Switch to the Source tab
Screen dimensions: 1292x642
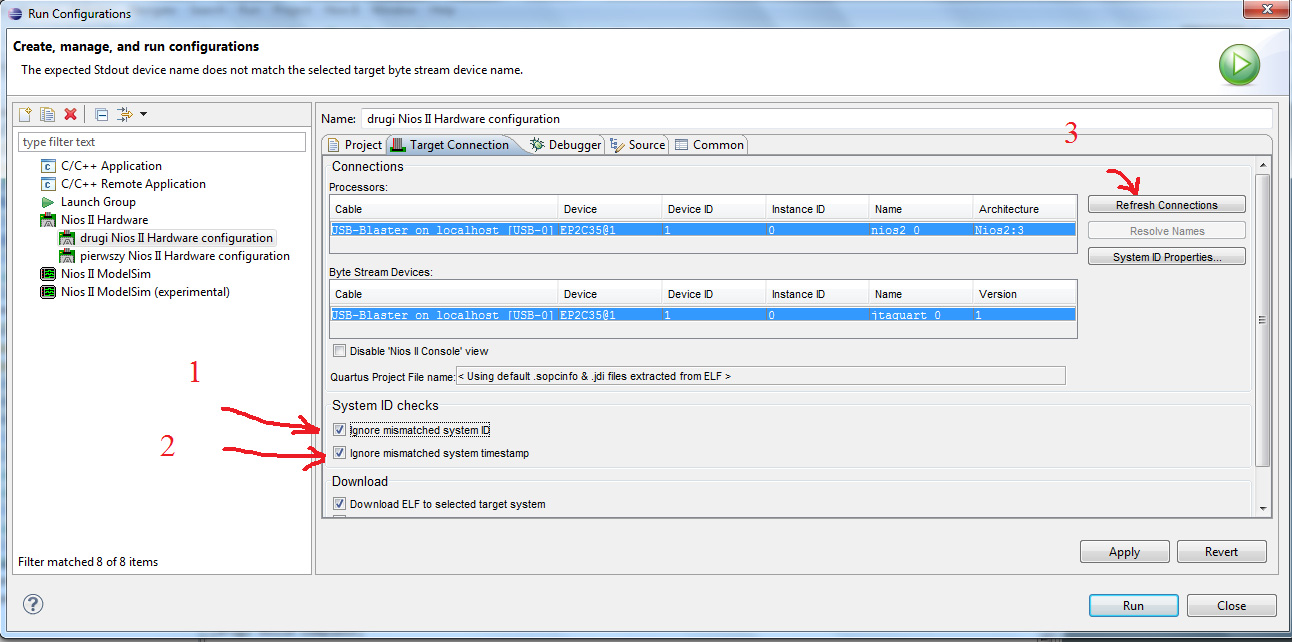[637, 145]
